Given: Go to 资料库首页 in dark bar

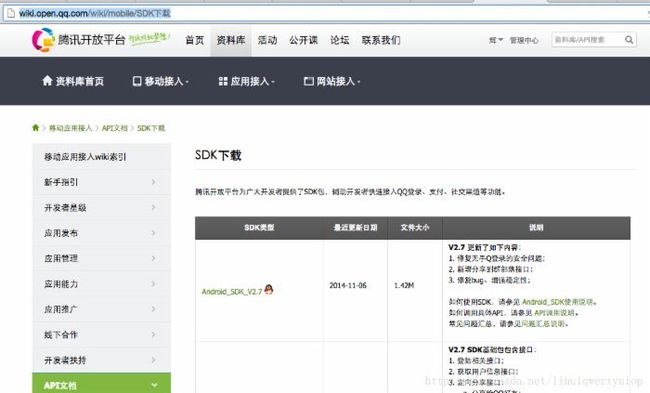Looking at the screenshot, I should point(73,81).
